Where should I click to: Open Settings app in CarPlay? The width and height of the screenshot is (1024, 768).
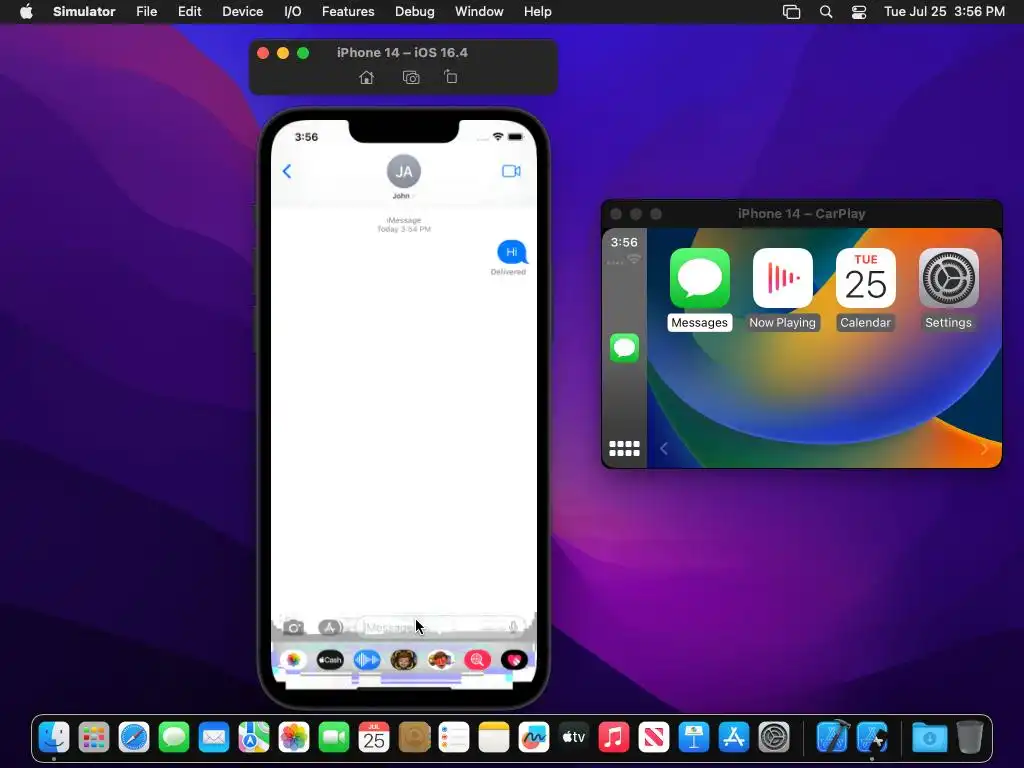[948, 278]
